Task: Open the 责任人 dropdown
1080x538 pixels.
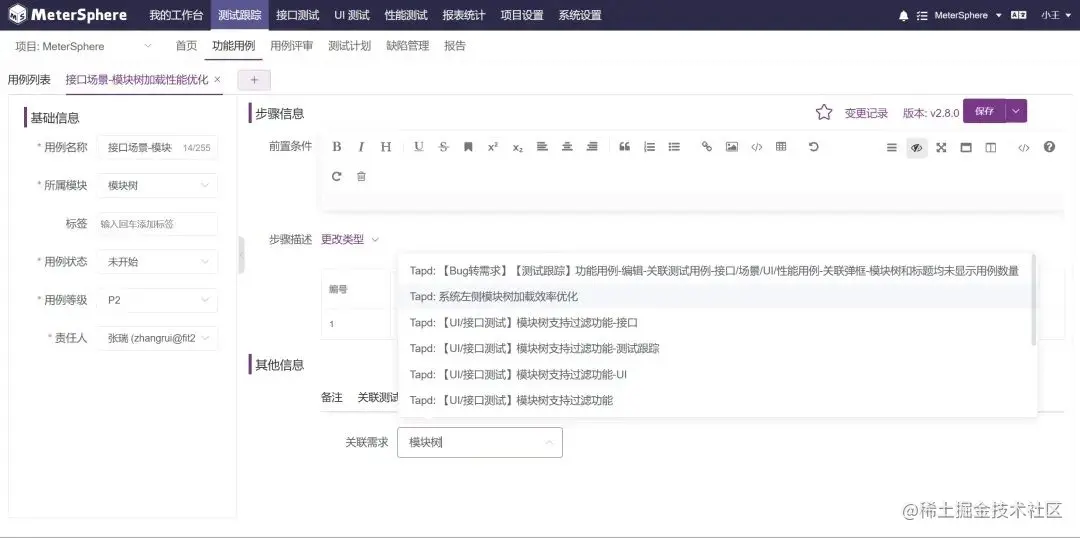Action: (158, 338)
